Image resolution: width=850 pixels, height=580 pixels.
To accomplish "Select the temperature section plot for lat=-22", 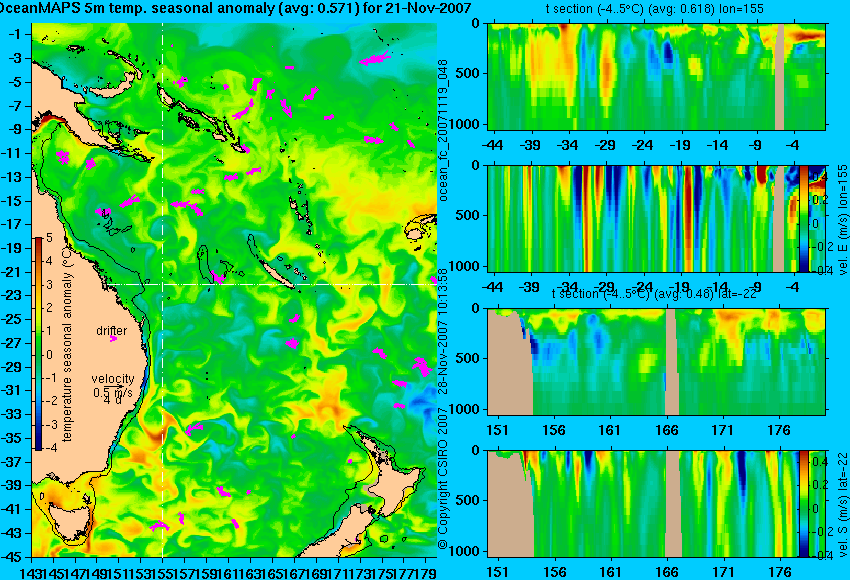I will [657, 362].
